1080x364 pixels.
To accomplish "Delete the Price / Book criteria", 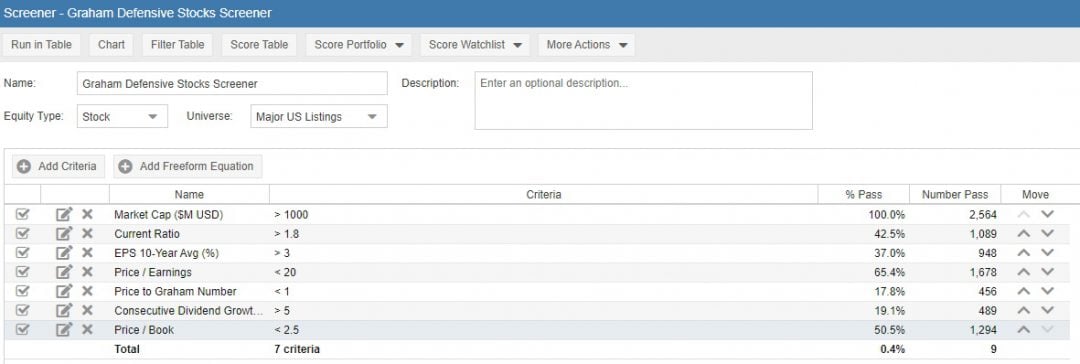I will pos(87,330).
